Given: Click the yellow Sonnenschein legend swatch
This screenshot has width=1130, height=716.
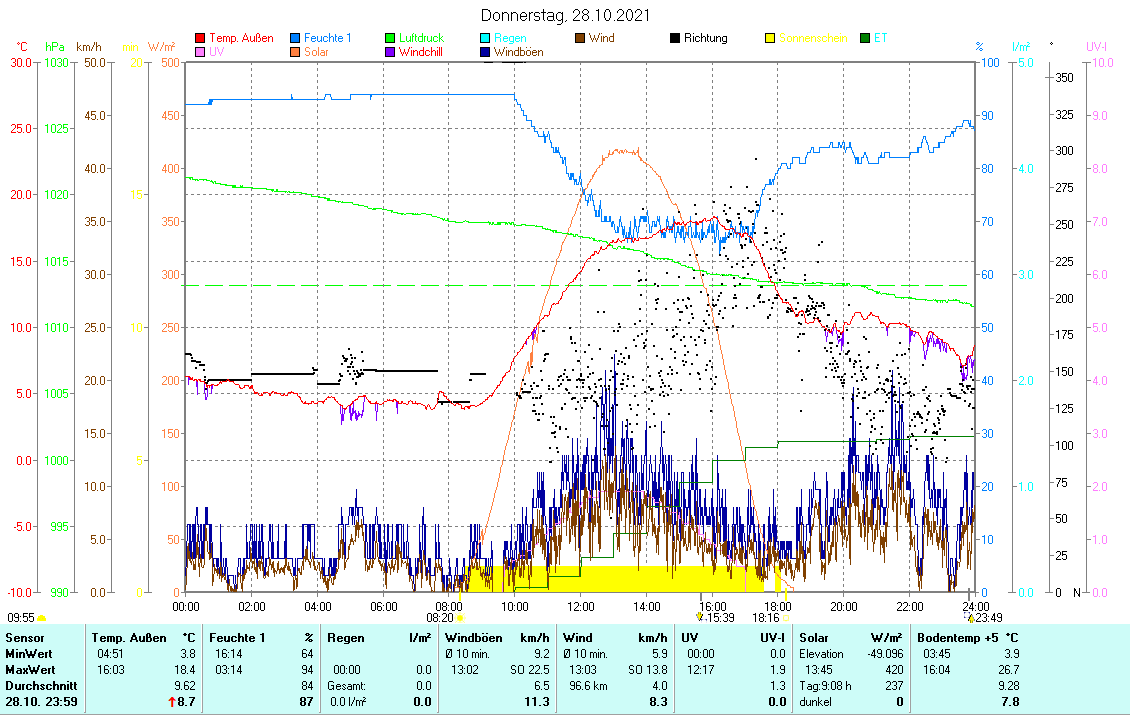Looking at the screenshot, I should (770, 38).
